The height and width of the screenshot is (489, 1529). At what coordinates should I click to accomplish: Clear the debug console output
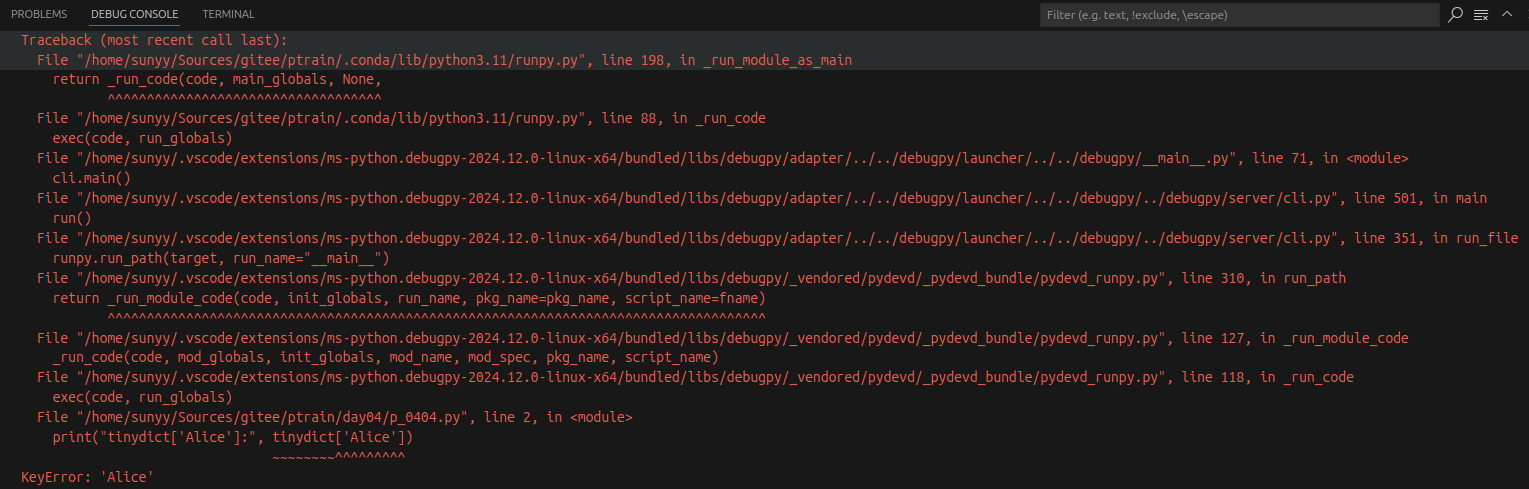[x=1481, y=14]
